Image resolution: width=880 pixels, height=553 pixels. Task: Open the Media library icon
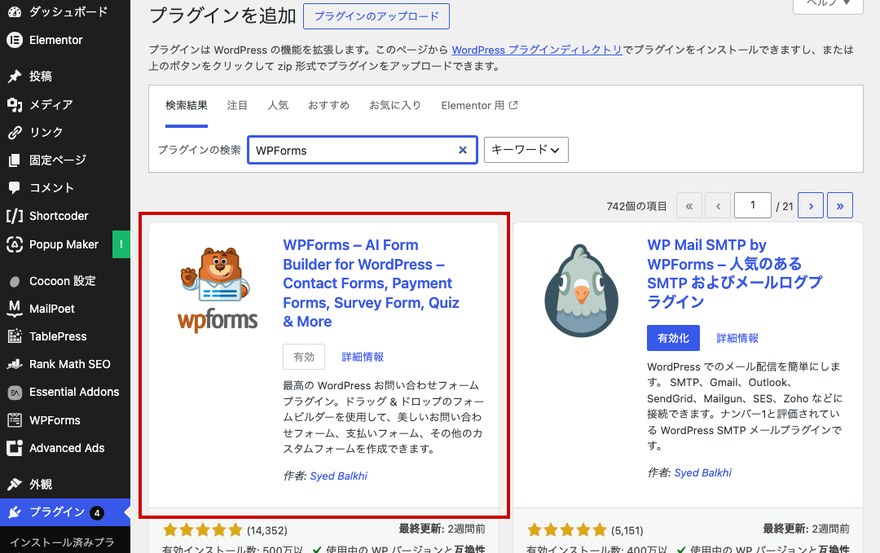pyautogui.click(x=15, y=104)
